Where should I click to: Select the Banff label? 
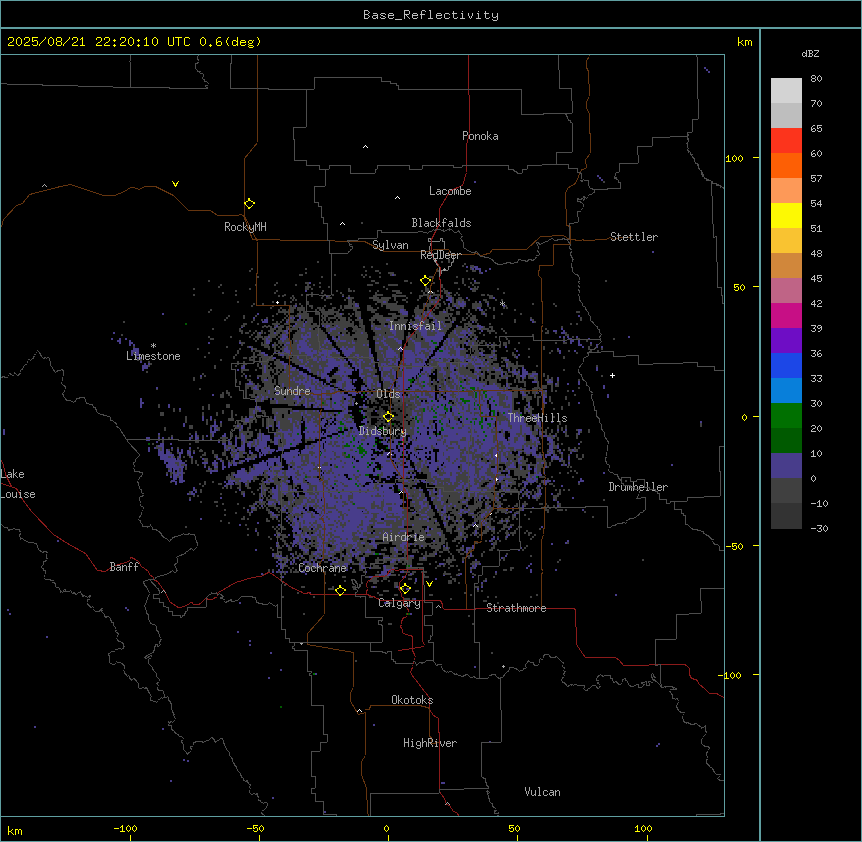click(124, 567)
